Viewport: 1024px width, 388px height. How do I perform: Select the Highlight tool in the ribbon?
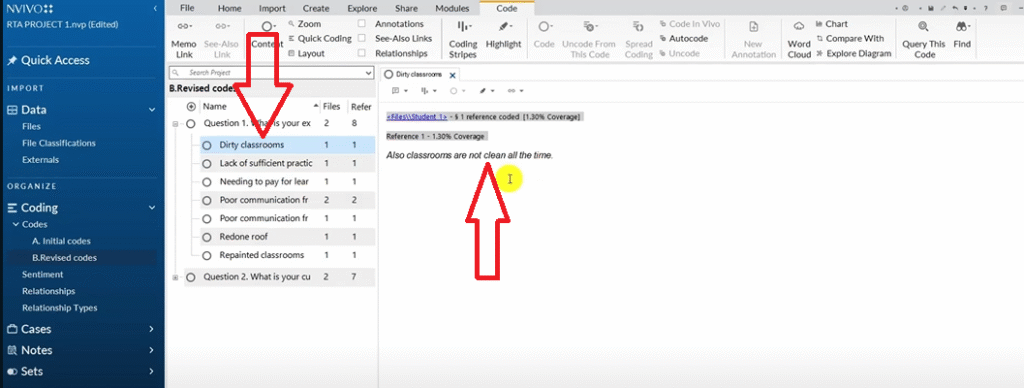click(503, 35)
